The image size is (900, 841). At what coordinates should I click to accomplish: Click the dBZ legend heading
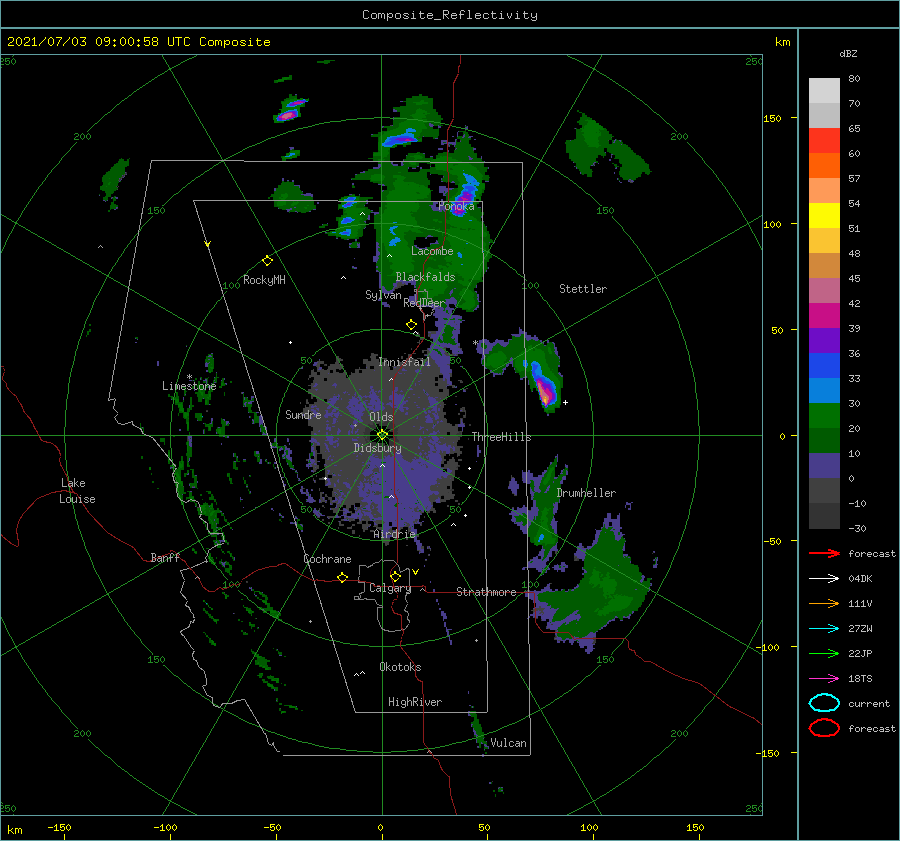[848, 53]
